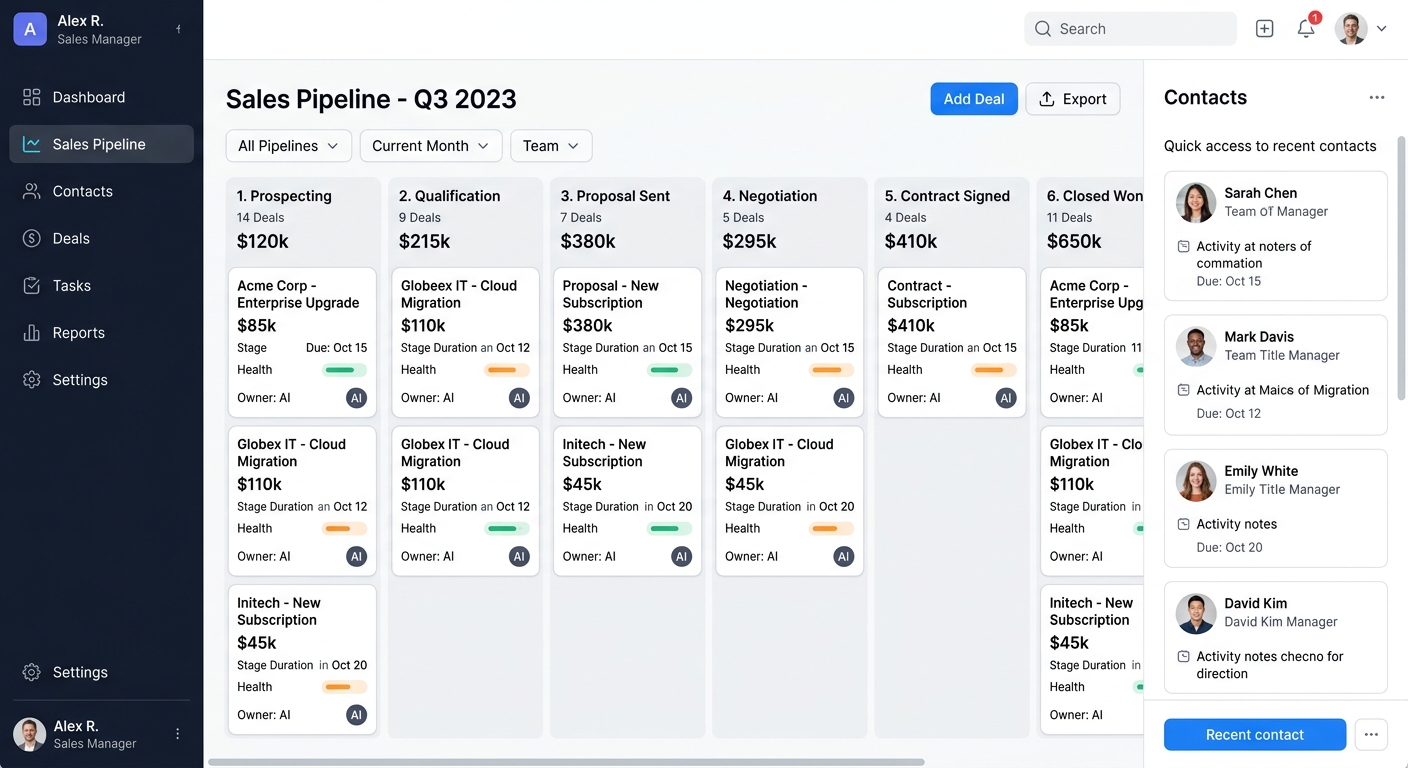Click the search magnifier icon
The width and height of the screenshot is (1408, 768).
coord(1043,29)
